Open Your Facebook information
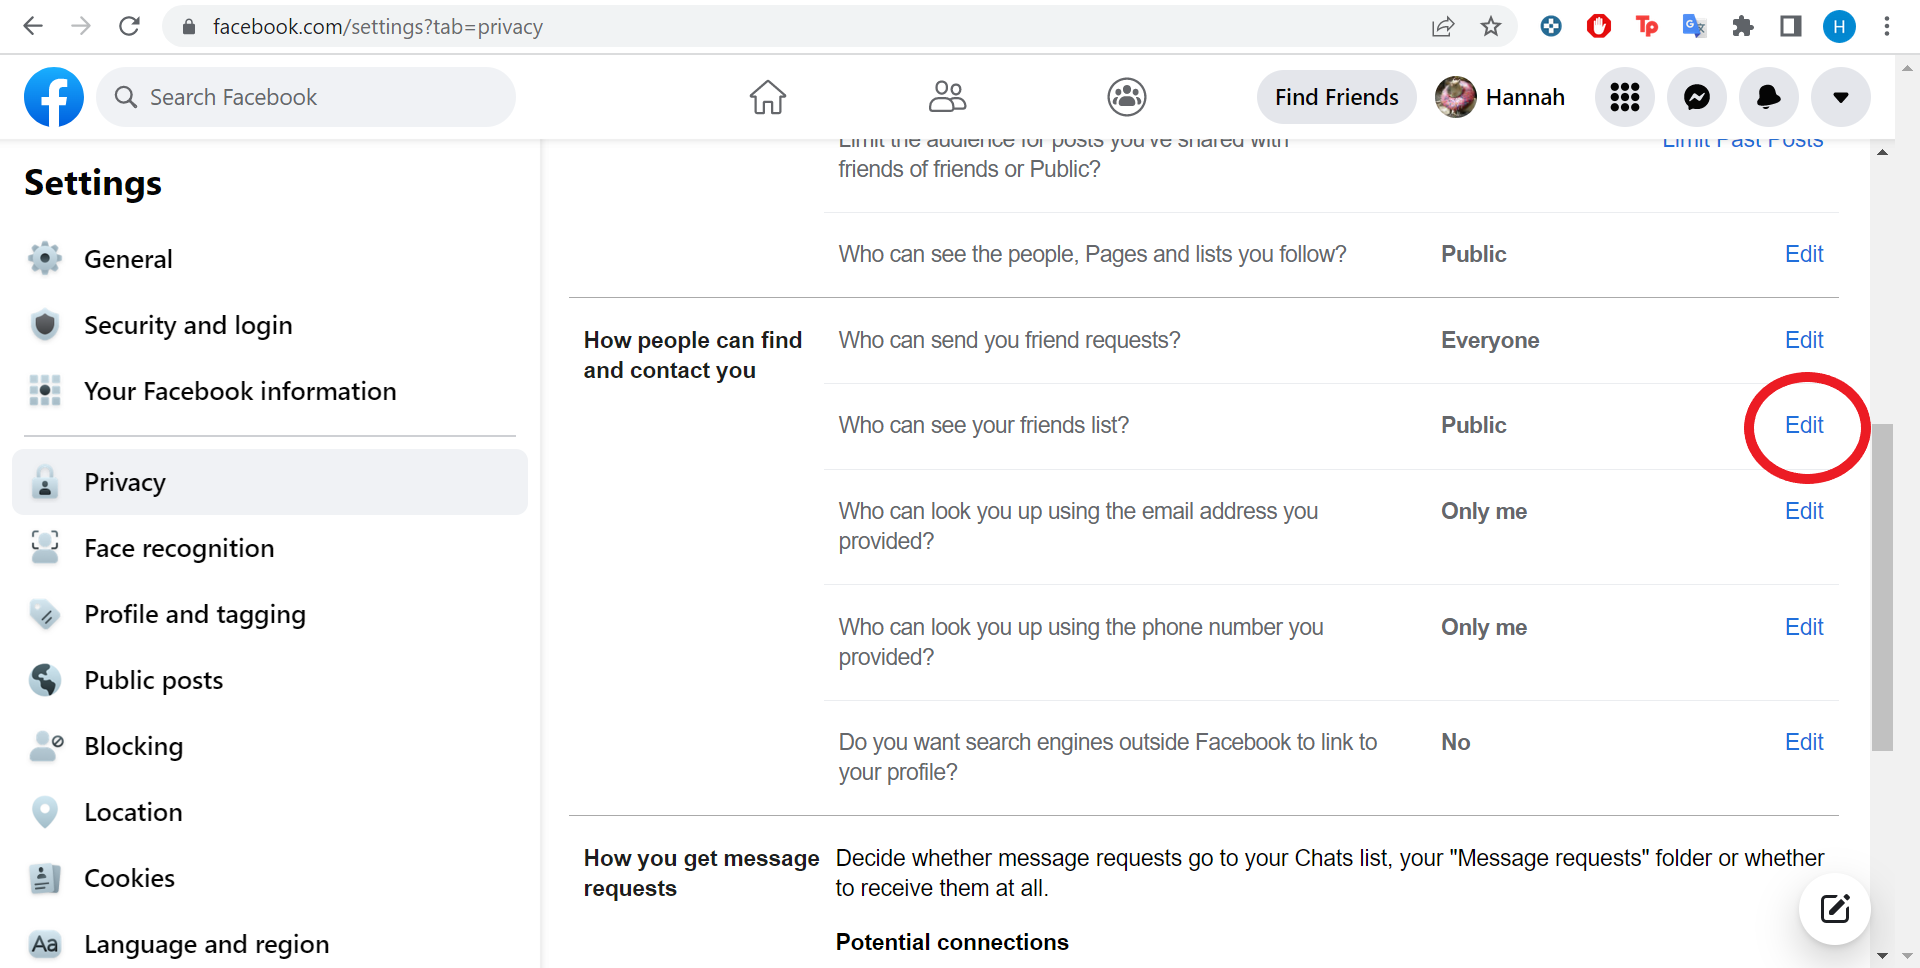Screen dimensions: 1920x968 pyautogui.click(x=270, y=391)
